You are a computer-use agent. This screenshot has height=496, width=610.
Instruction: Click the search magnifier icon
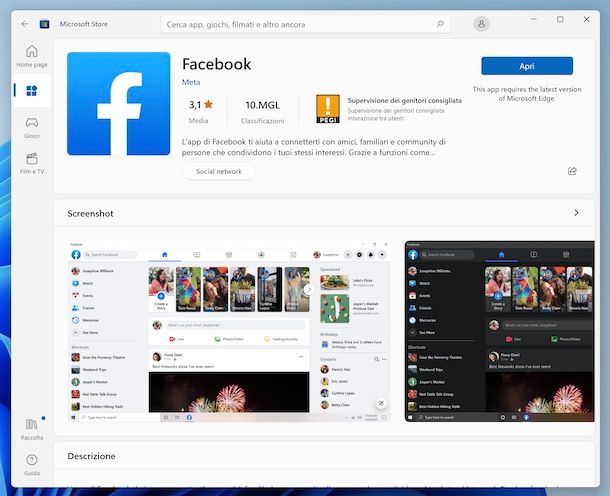[x=440, y=24]
